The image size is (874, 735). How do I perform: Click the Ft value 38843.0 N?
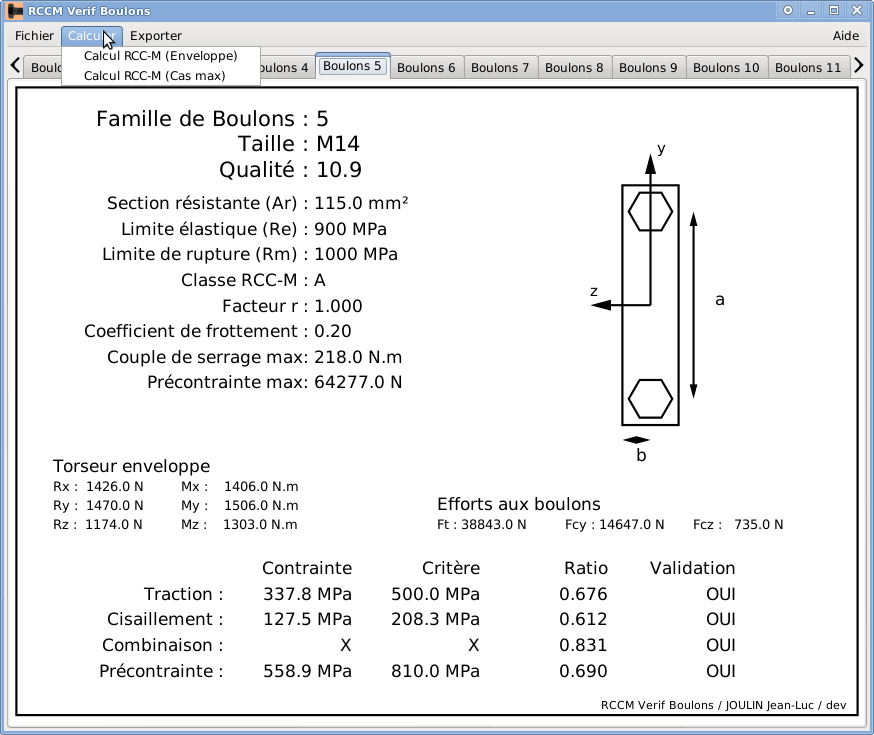[x=493, y=524]
